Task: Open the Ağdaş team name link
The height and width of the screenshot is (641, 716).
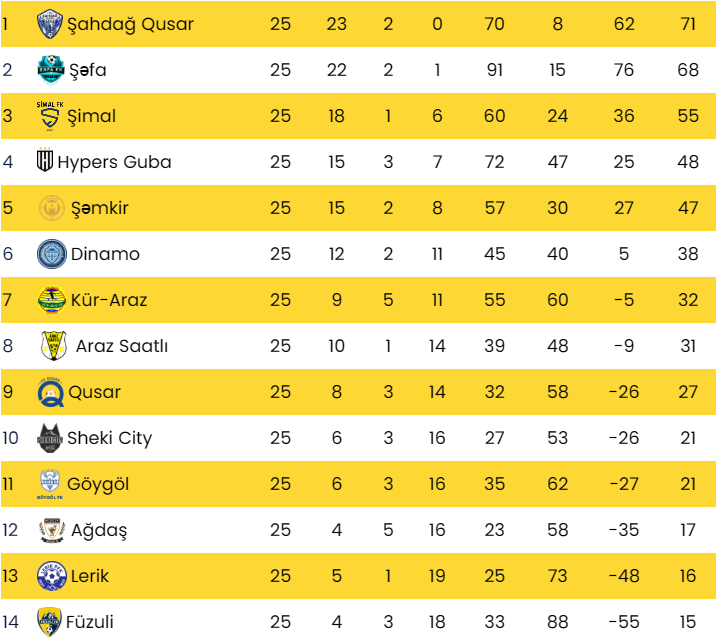Action: (x=99, y=531)
